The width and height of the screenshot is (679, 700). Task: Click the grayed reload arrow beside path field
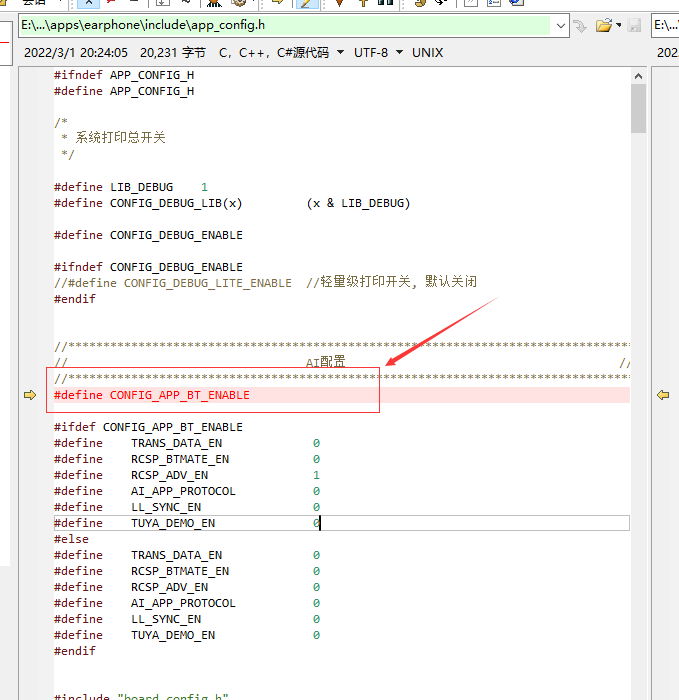pos(580,26)
